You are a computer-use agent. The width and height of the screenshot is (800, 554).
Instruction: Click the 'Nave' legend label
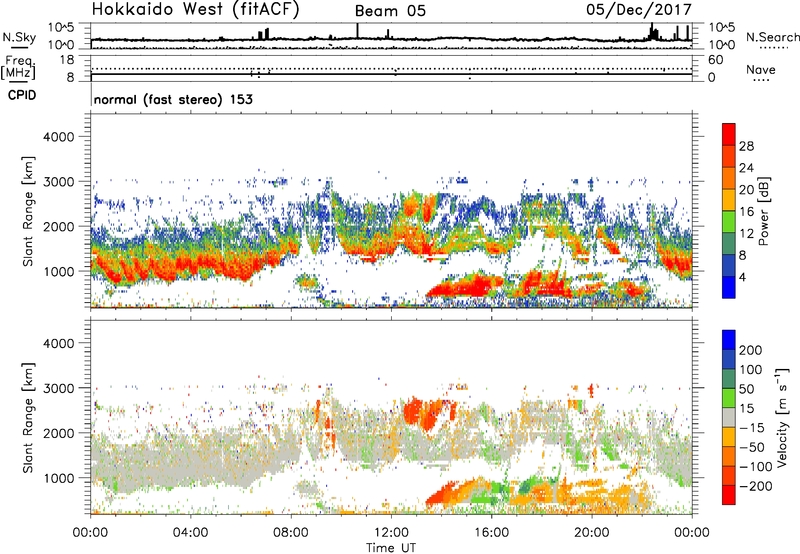click(761, 69)
